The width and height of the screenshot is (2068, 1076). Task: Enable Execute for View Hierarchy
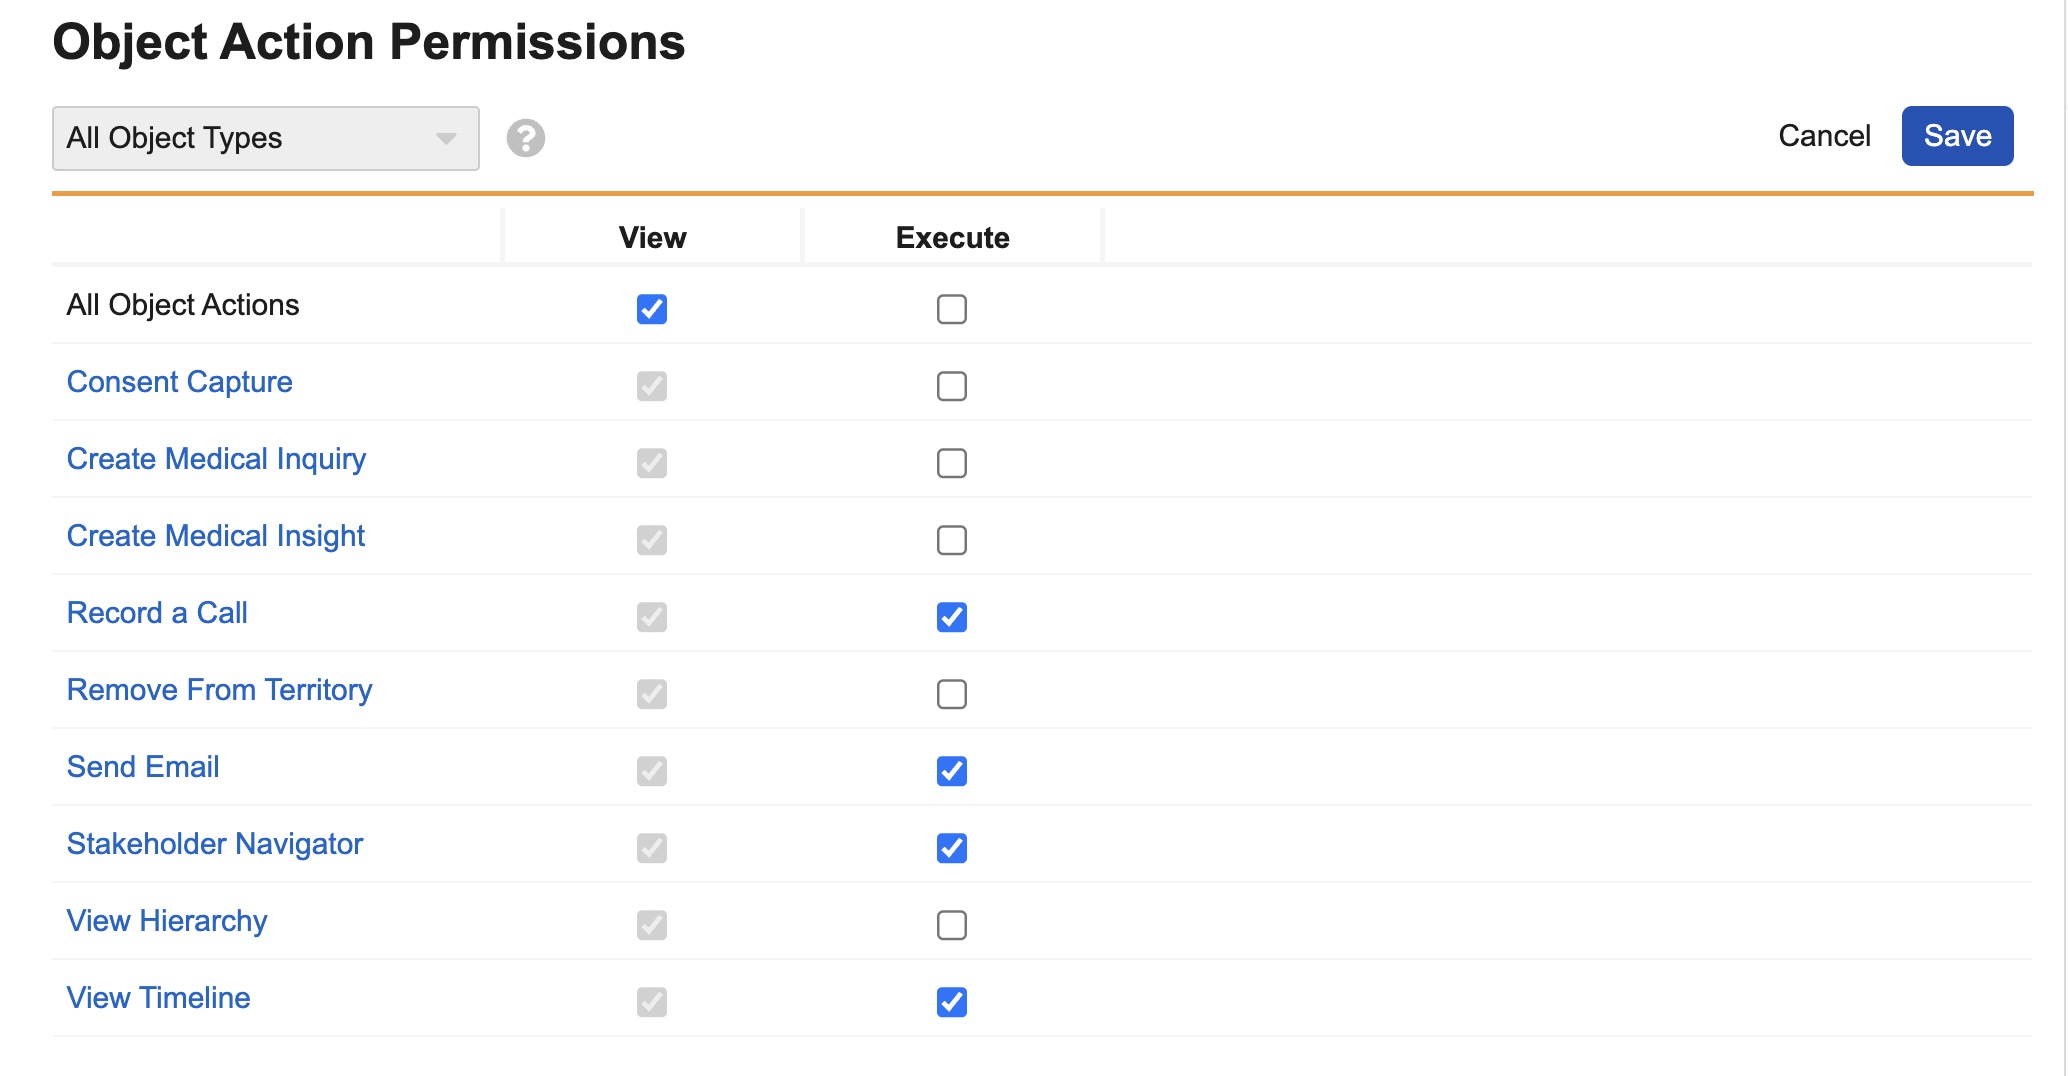point(952,925)
